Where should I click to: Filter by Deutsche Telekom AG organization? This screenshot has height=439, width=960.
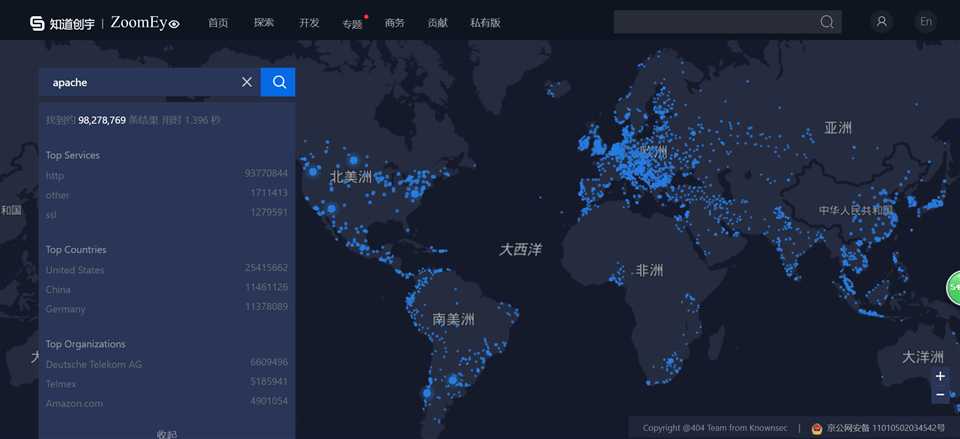pyautogui.click(x=167, y=363)
